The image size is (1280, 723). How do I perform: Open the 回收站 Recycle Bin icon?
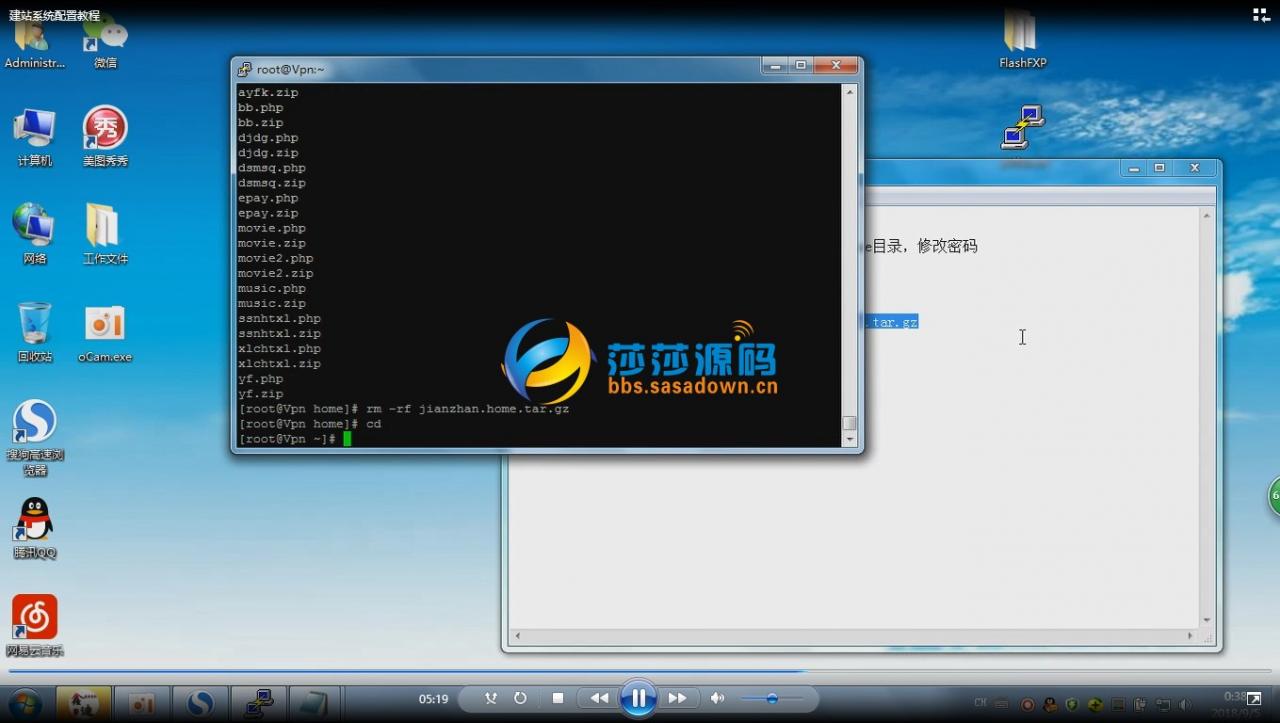point(34,333)
